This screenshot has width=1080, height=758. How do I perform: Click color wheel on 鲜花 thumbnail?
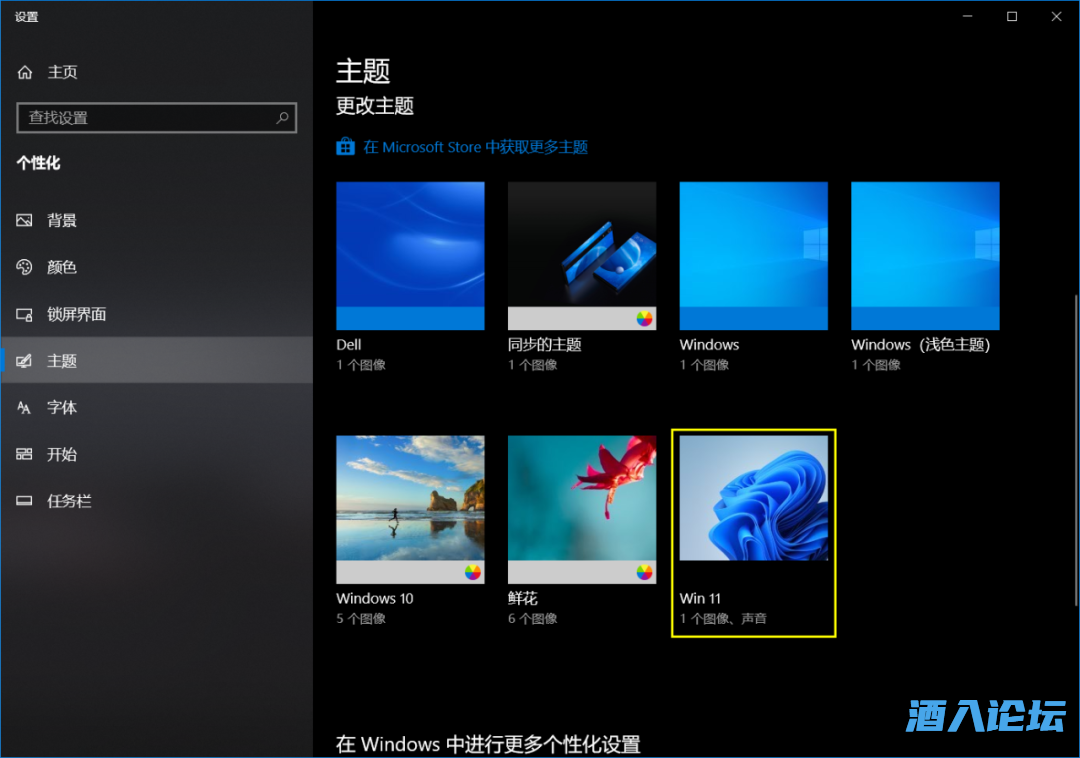tap(644, 572)
